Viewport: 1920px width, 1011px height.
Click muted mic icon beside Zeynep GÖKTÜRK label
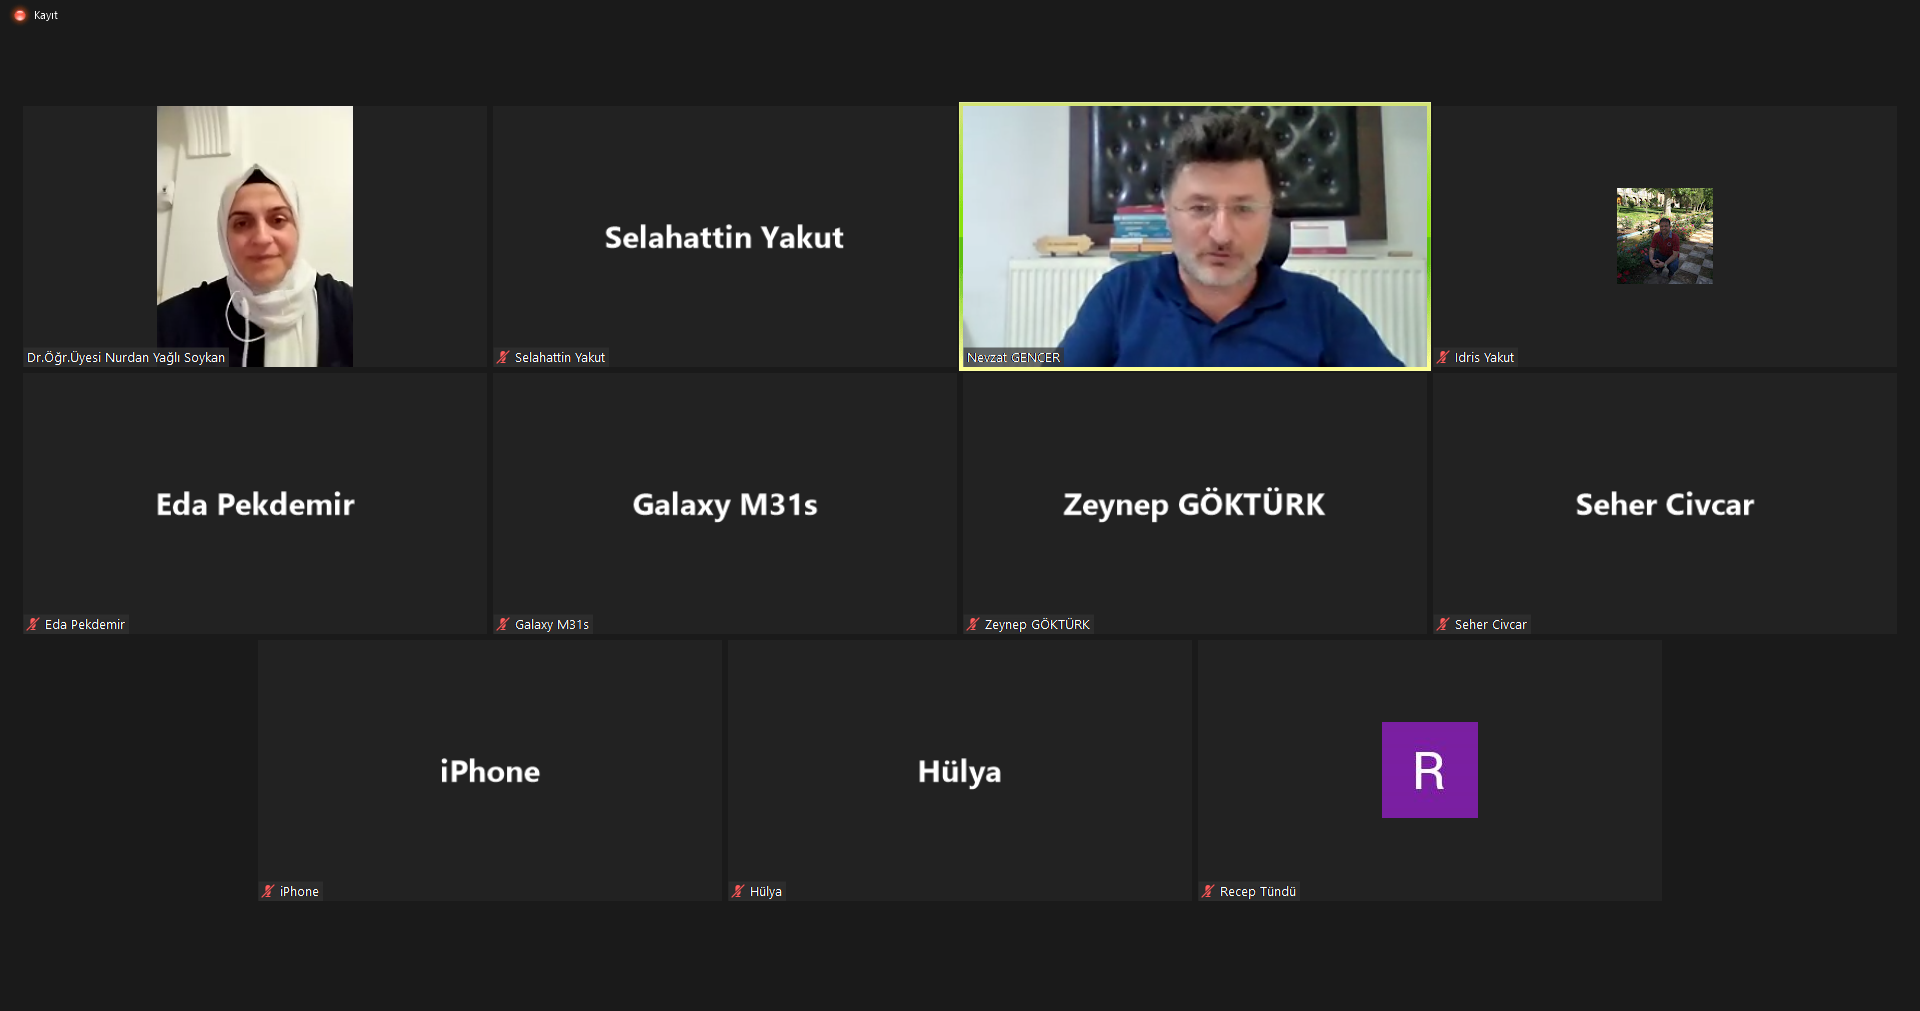point(974,624)
